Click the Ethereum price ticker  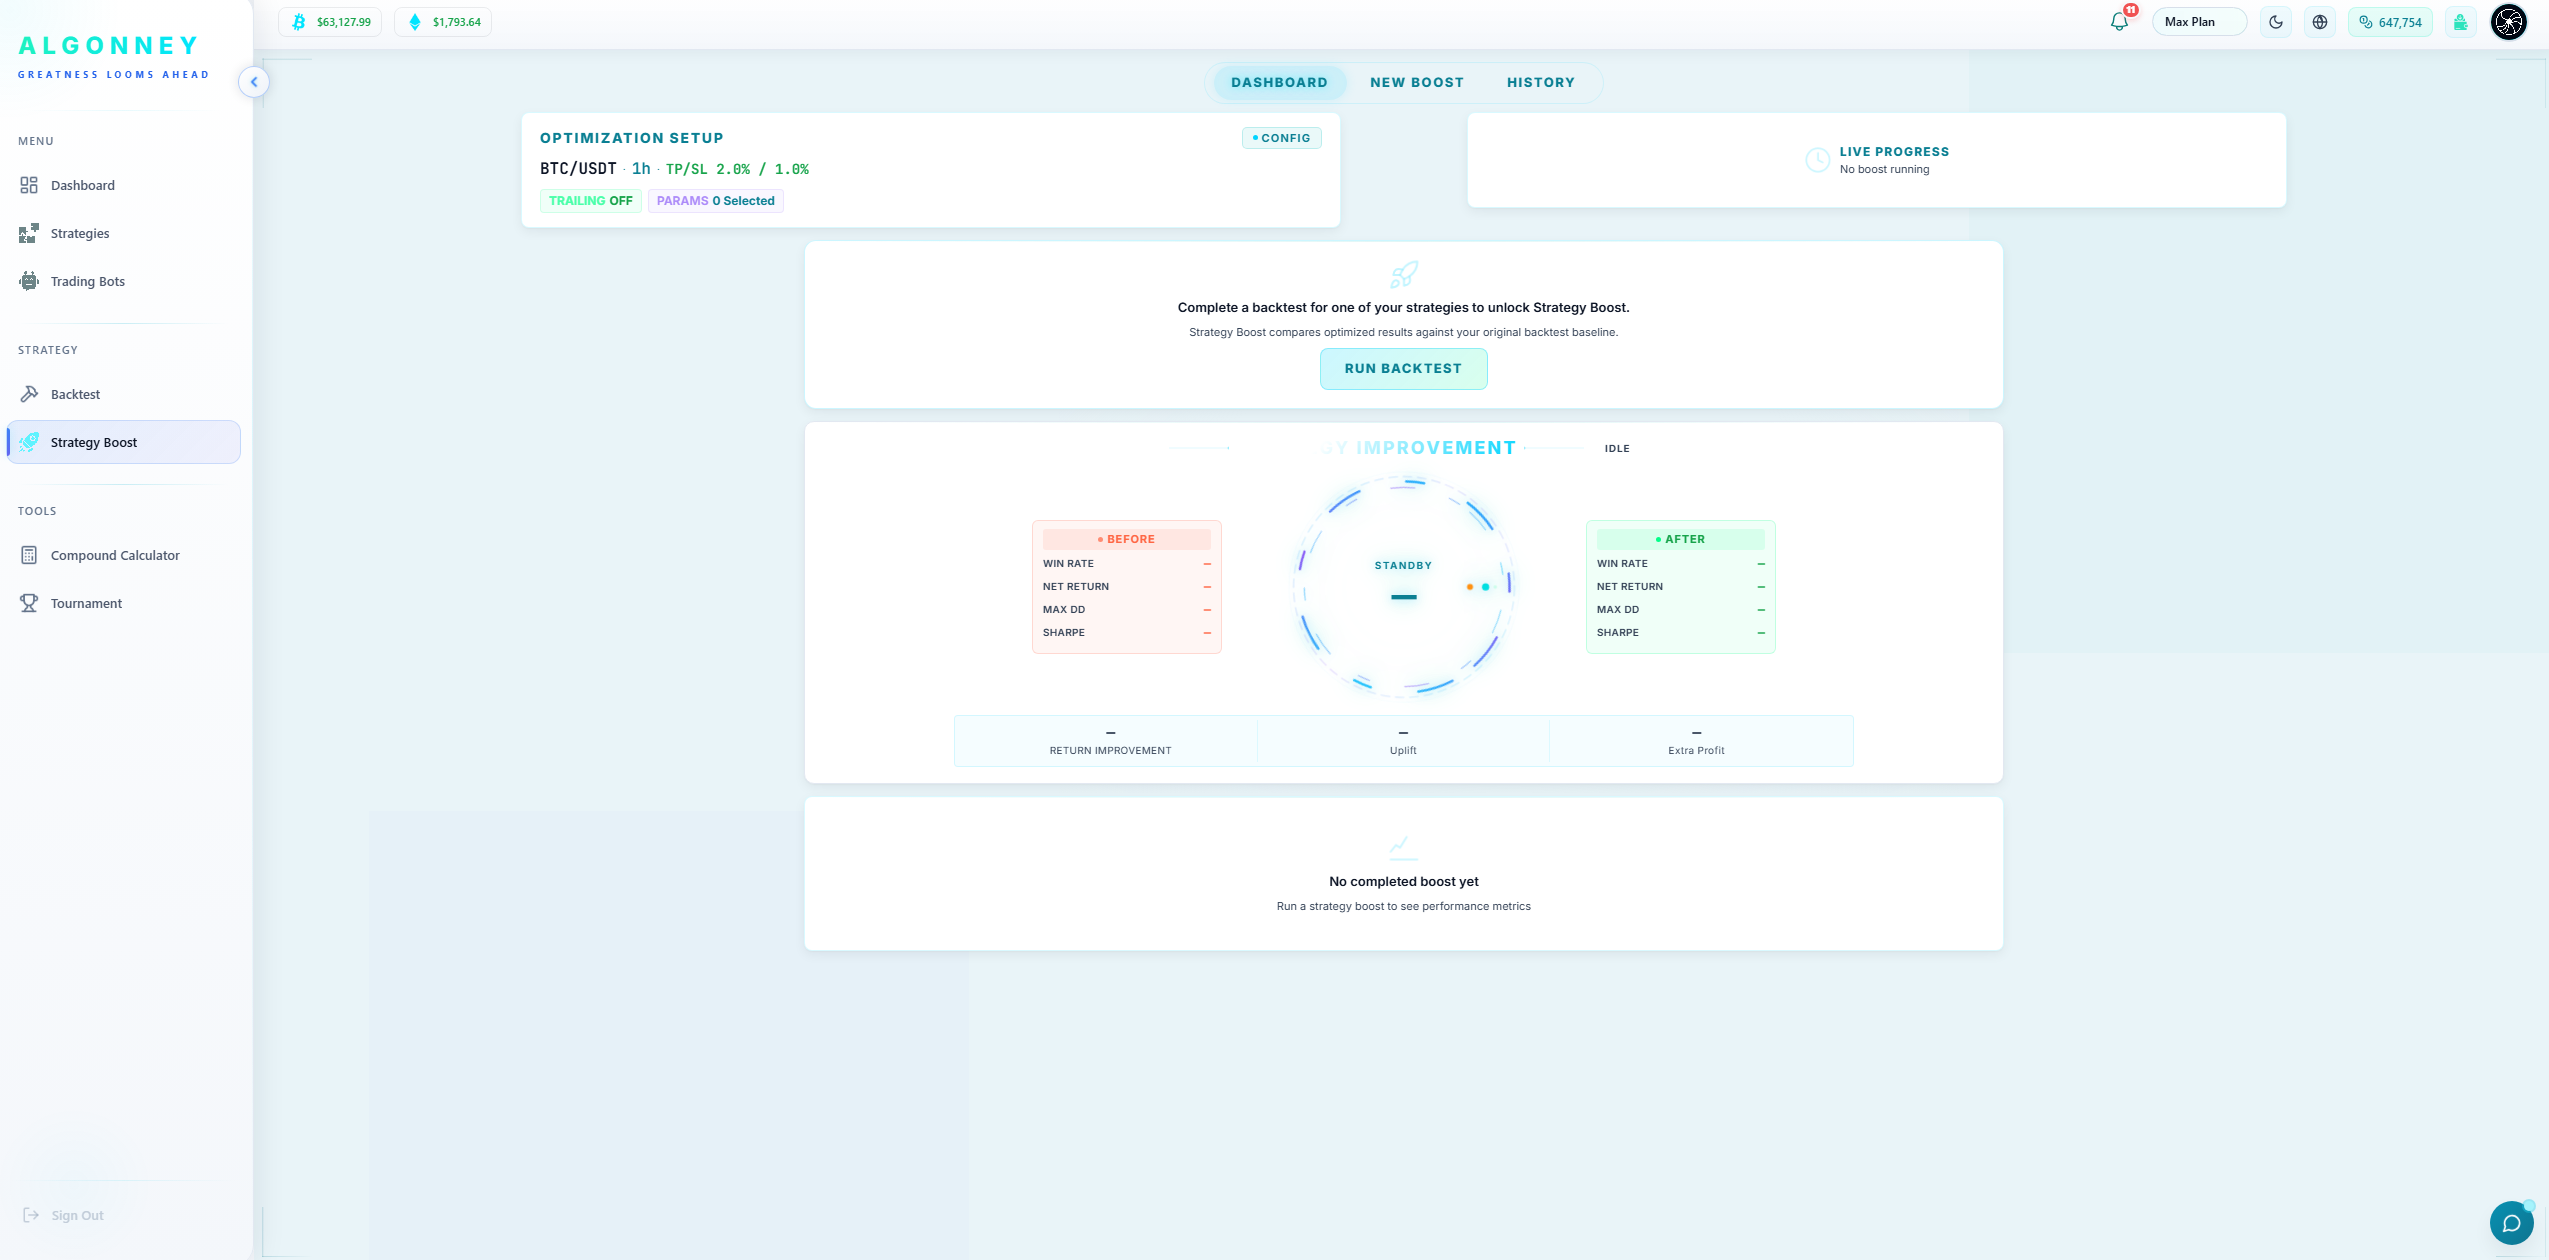(443, 22)
